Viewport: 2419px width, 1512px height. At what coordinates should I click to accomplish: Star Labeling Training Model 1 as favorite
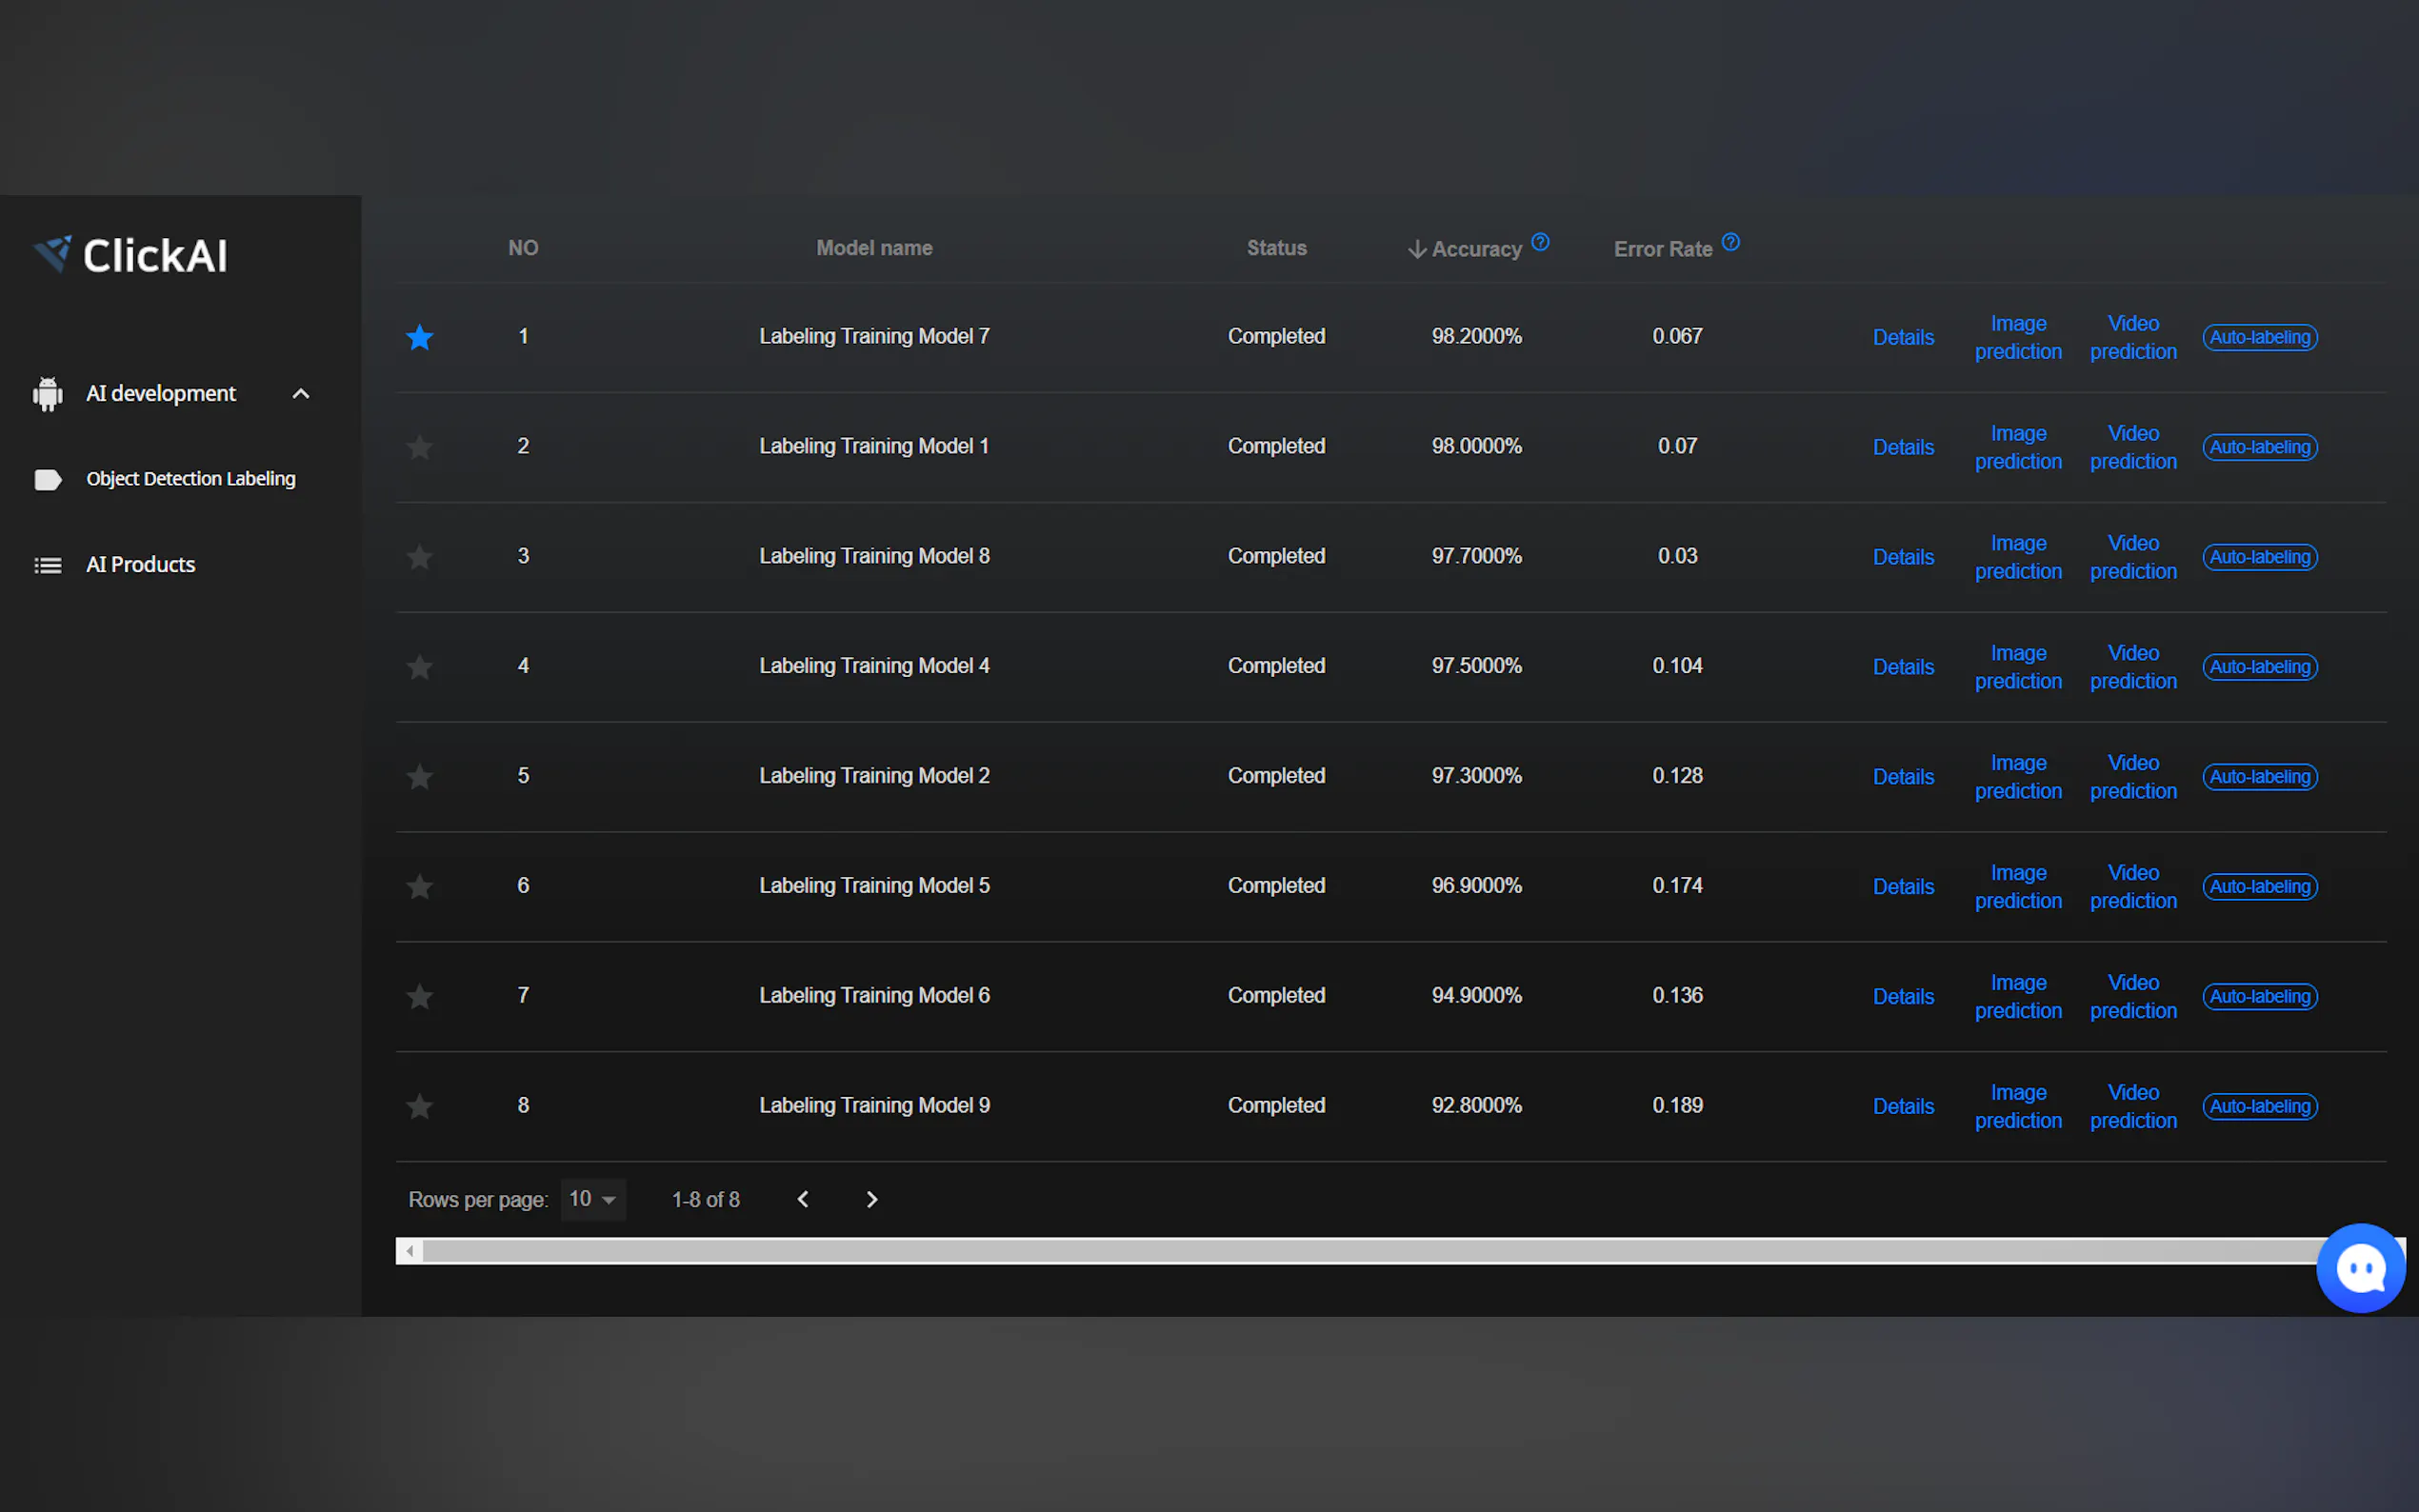(x=420, y=447)
